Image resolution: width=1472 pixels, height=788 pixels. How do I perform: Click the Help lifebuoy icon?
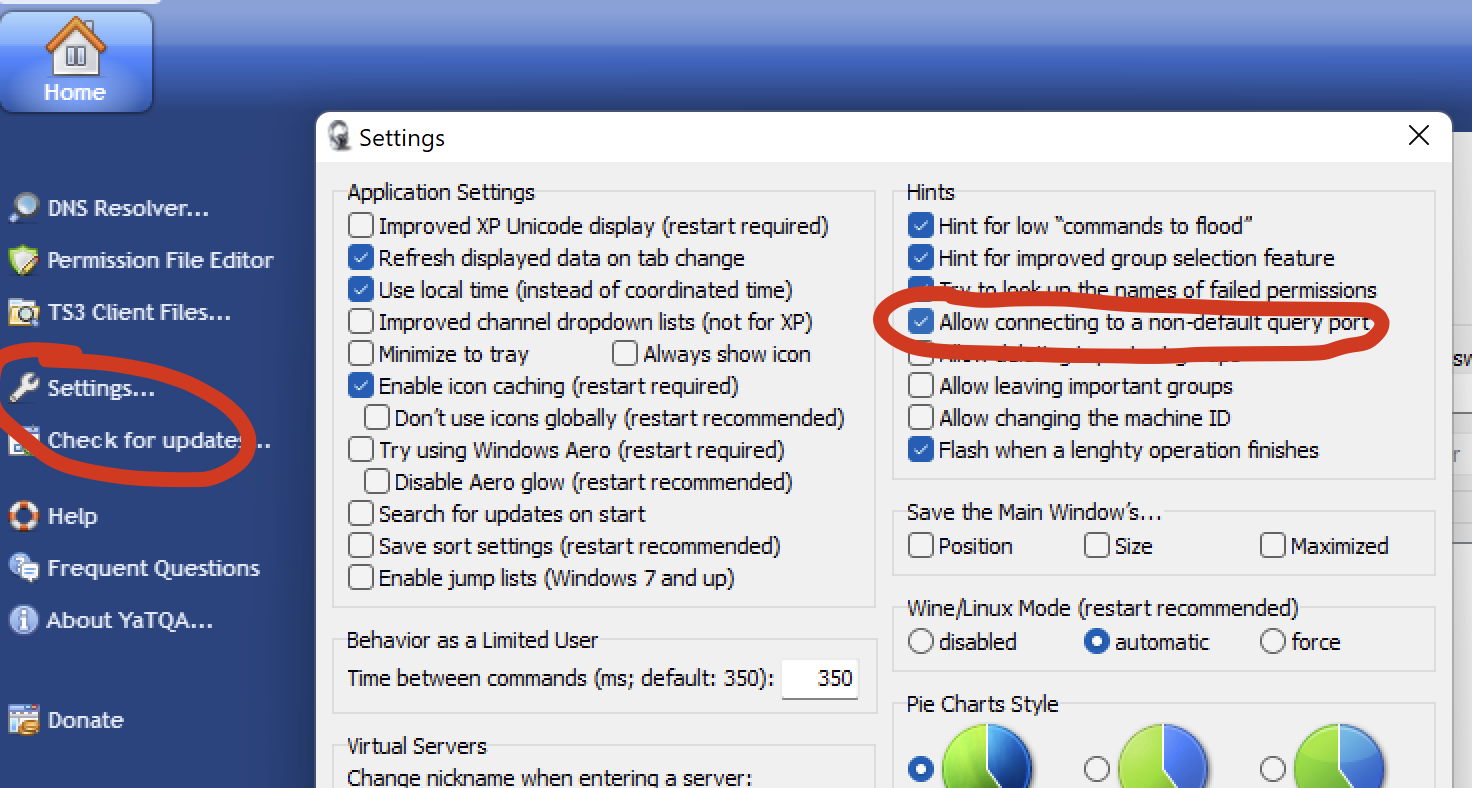(x=24, y=516)
